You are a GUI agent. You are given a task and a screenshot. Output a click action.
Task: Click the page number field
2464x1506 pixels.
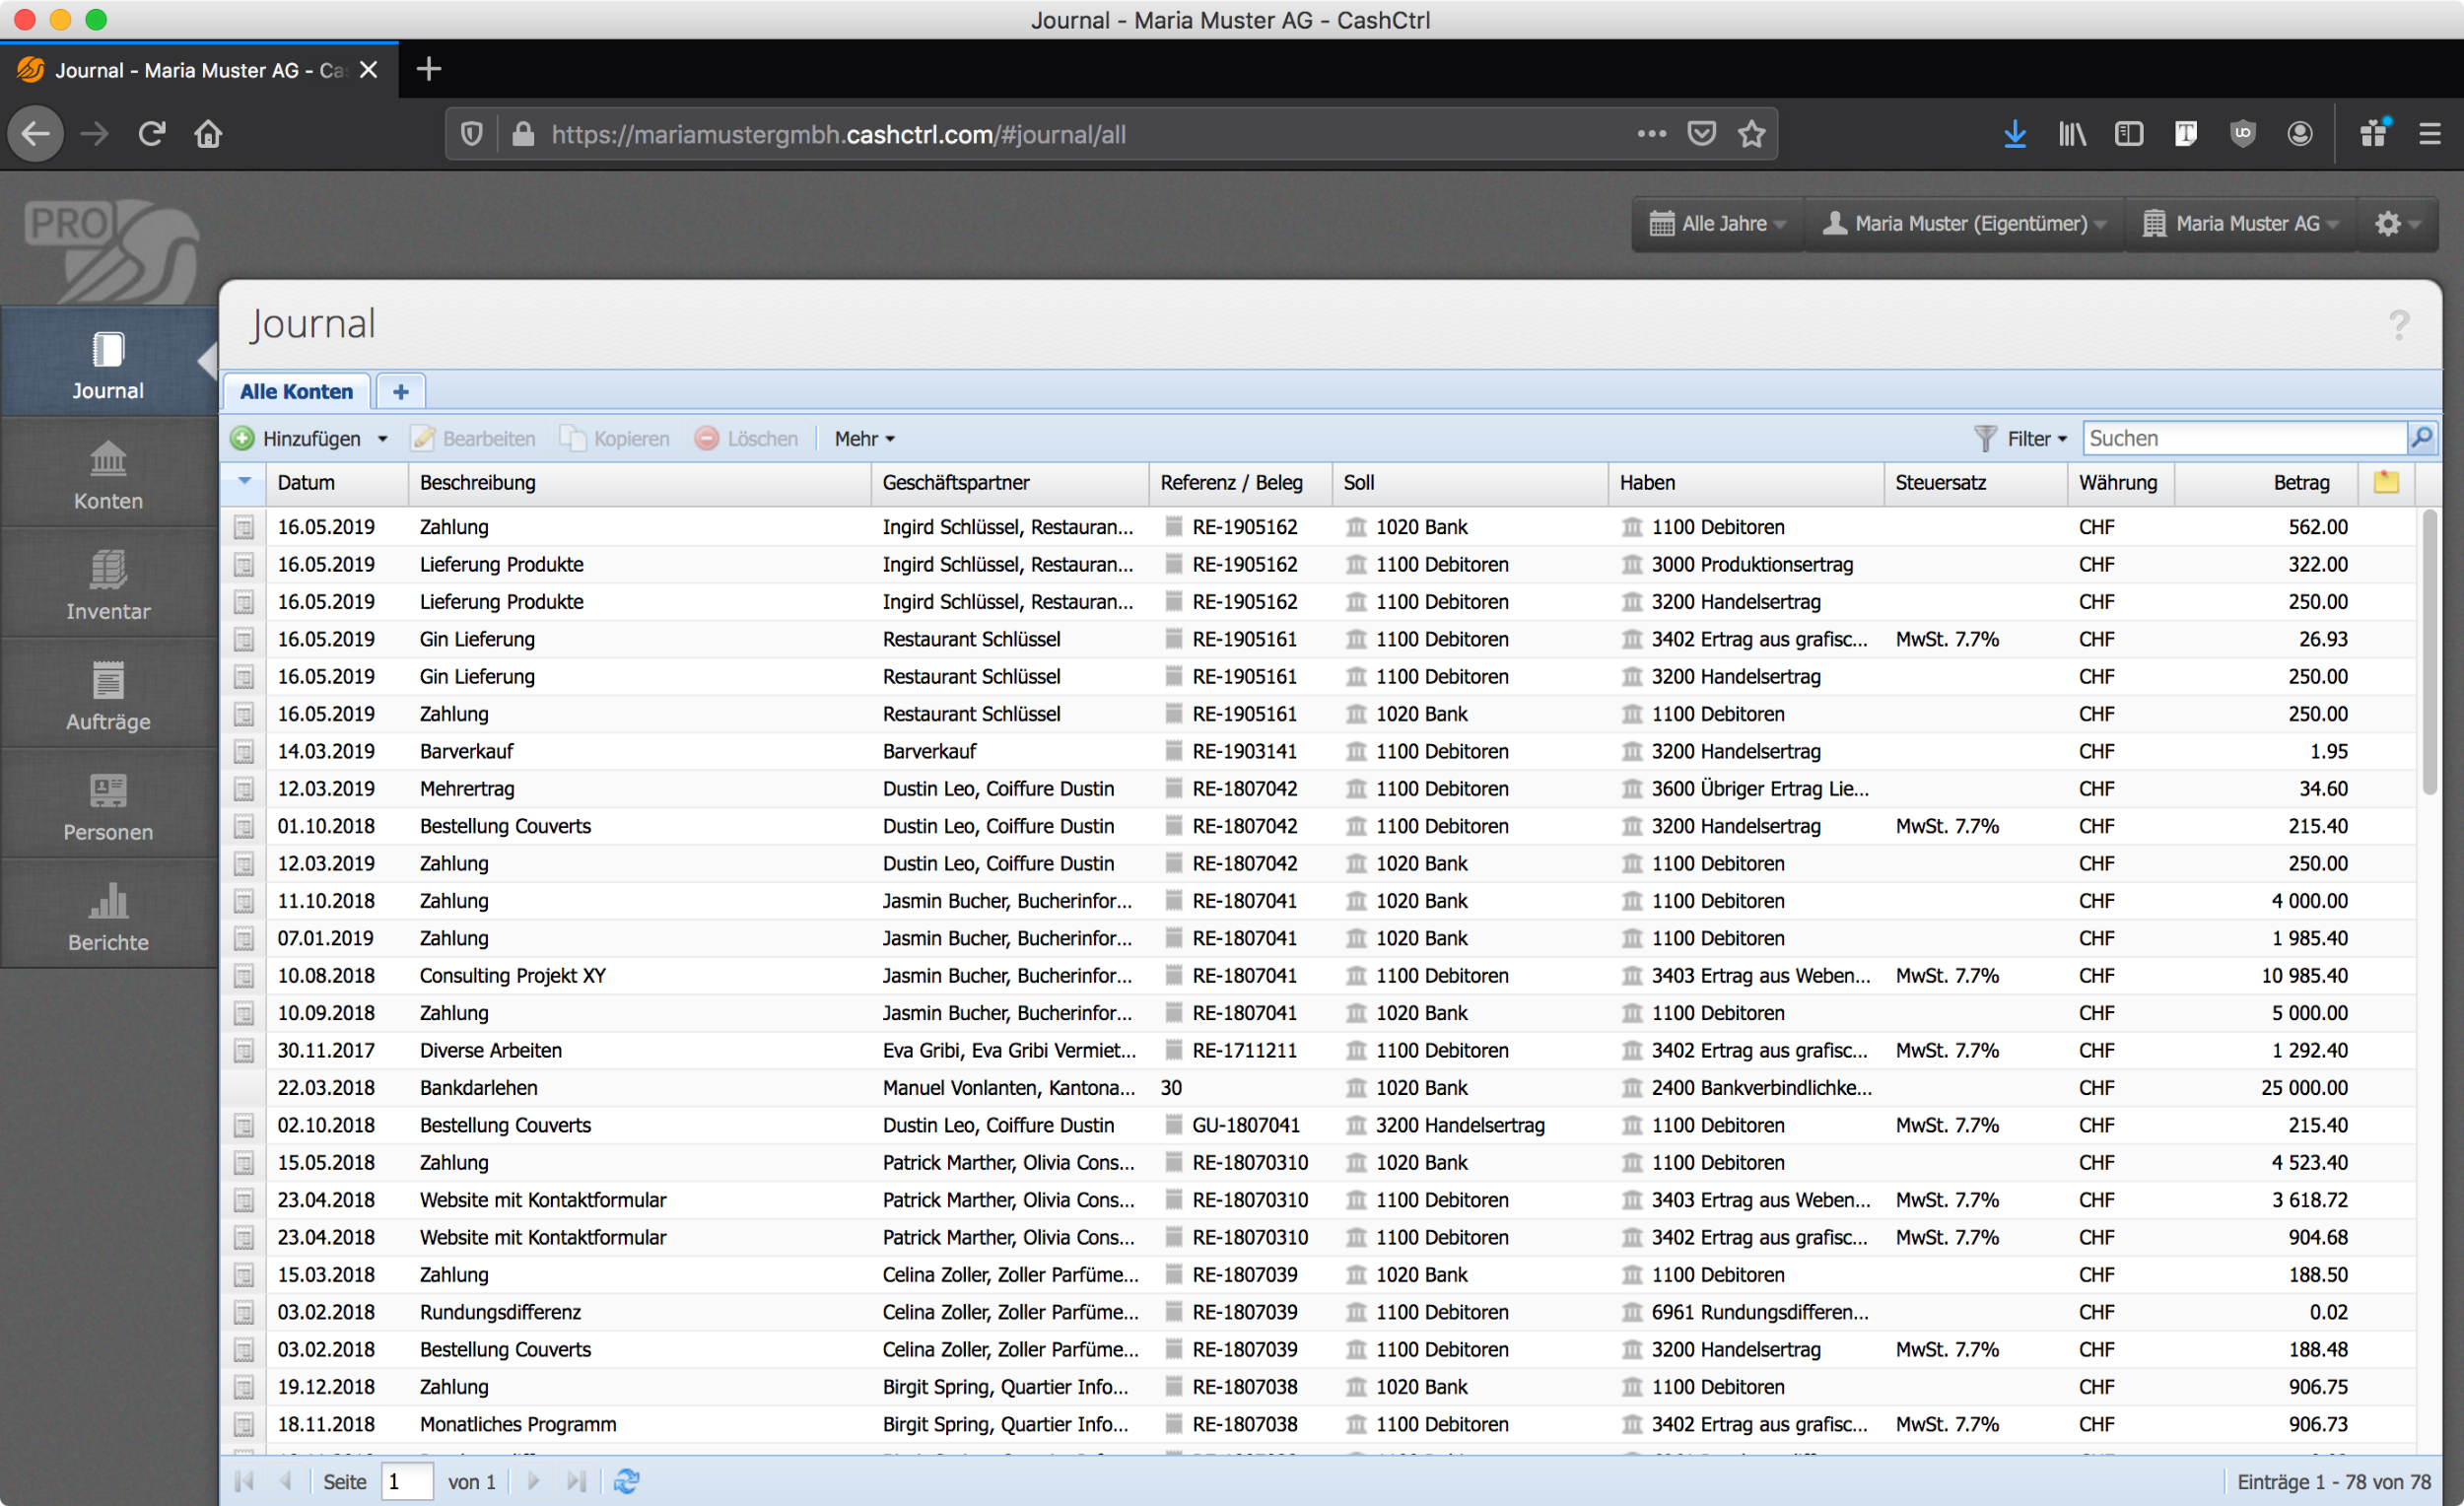(406, 1481)
